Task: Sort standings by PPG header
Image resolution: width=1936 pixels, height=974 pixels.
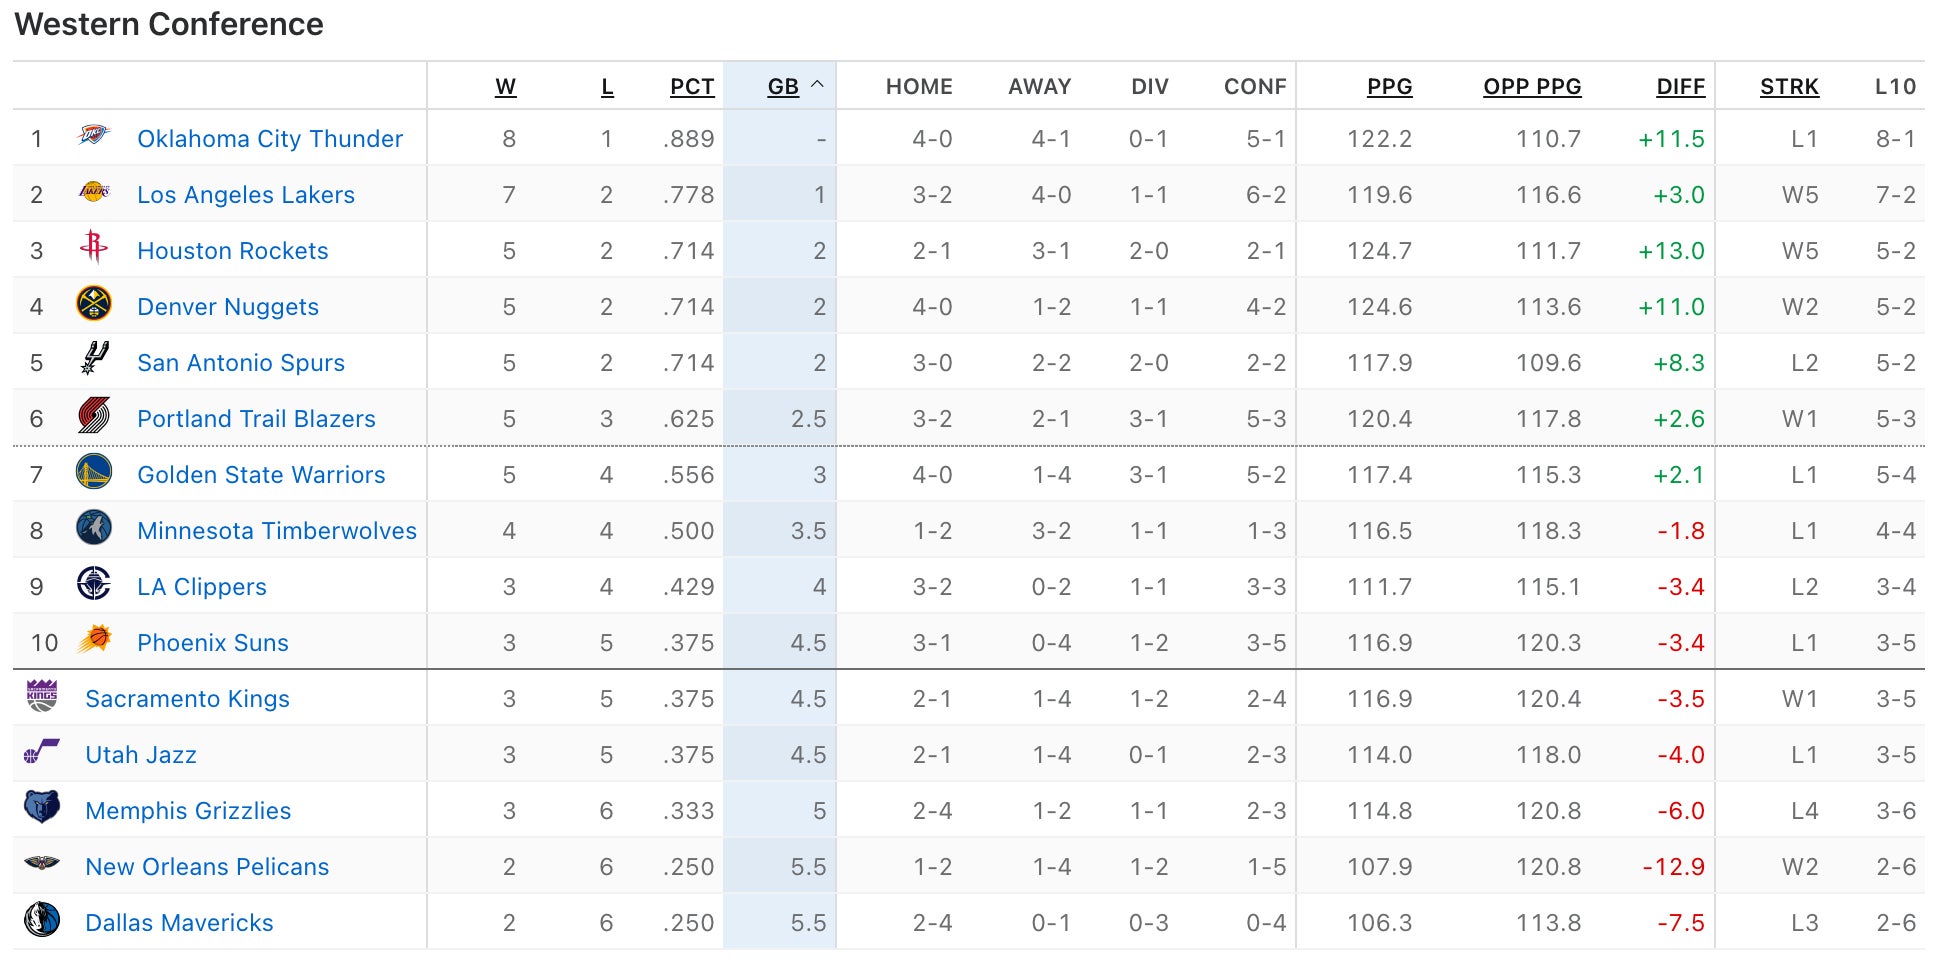Action: [x=1389, y=87]
